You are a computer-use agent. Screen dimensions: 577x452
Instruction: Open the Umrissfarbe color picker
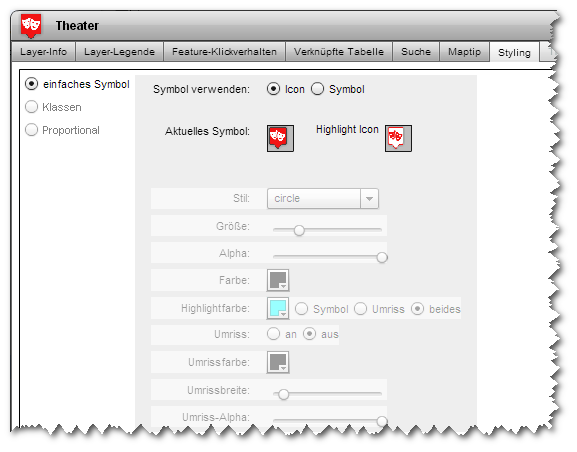click(278, 363)
